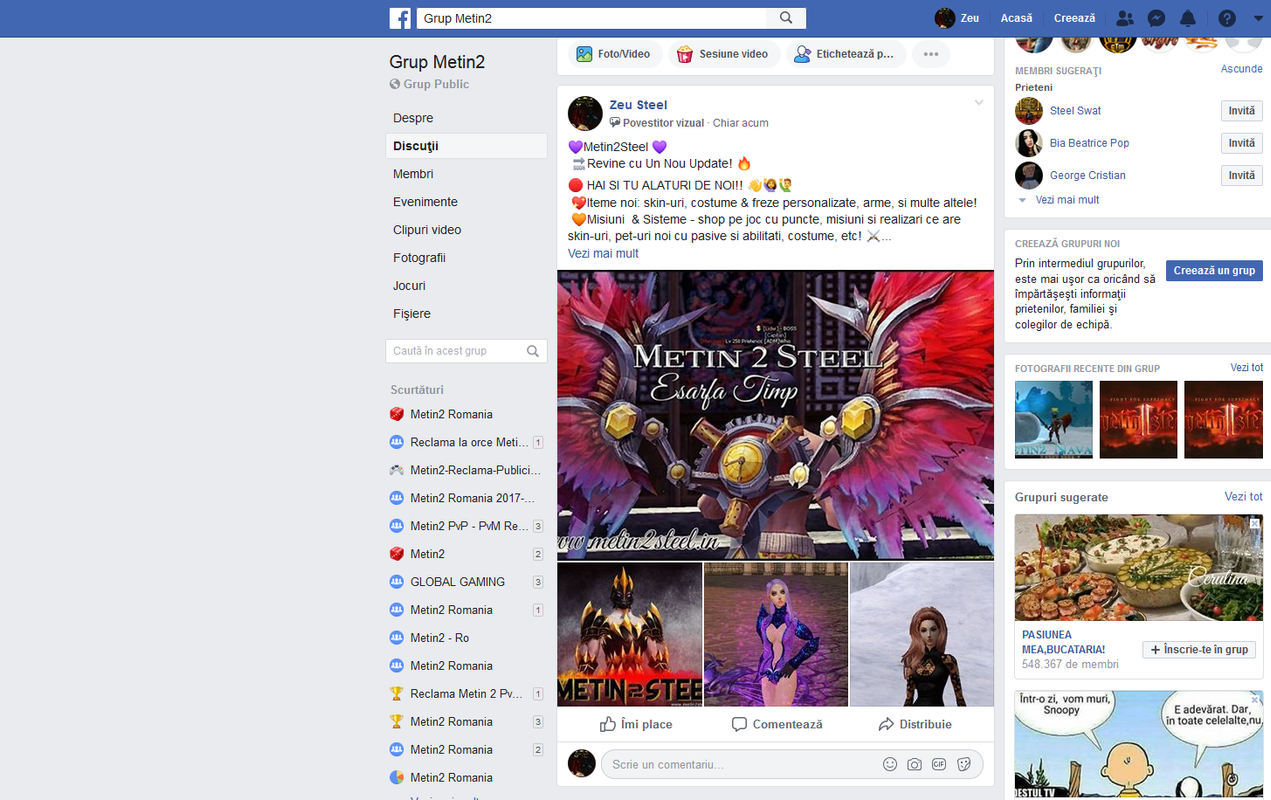Open the red-haired character thumbnail

(x=922, y=634)
